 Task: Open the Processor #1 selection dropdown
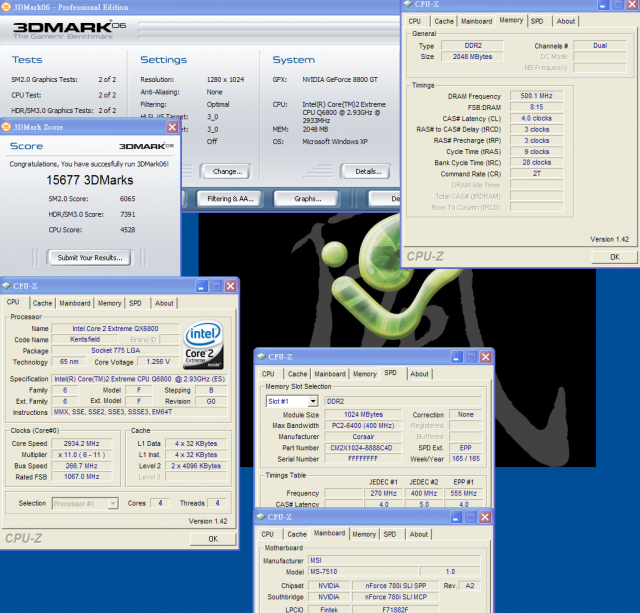pyautogui.click(x=113, y=504)
